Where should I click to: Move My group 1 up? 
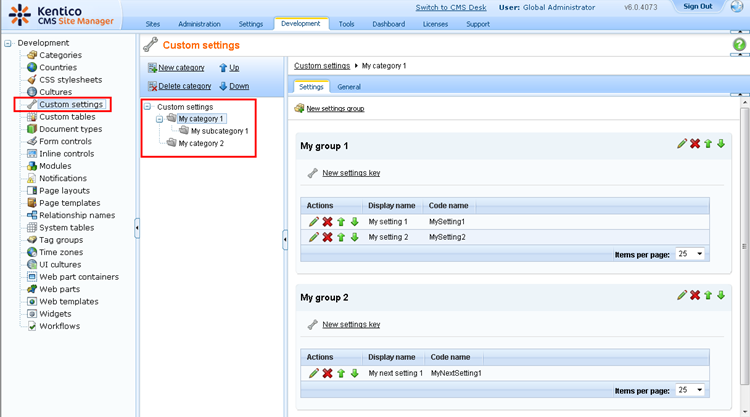click(708, 143)
